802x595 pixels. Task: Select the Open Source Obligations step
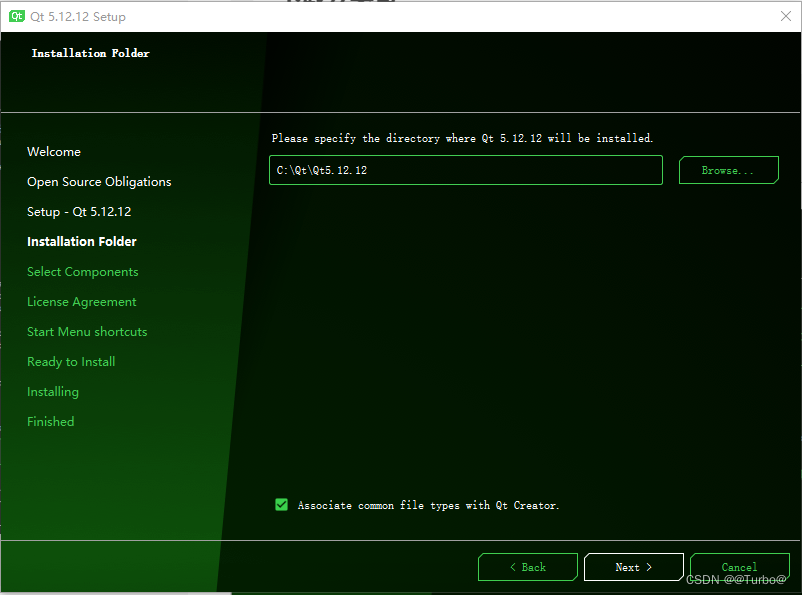[x=99, y=182]
